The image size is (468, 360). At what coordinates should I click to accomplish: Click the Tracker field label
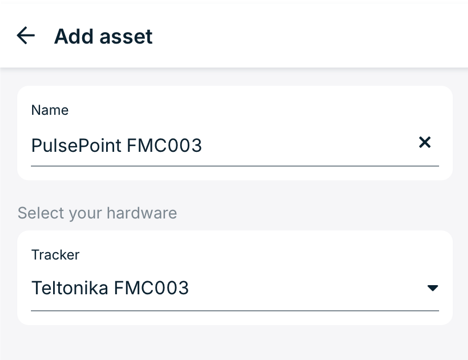[55, 255]
